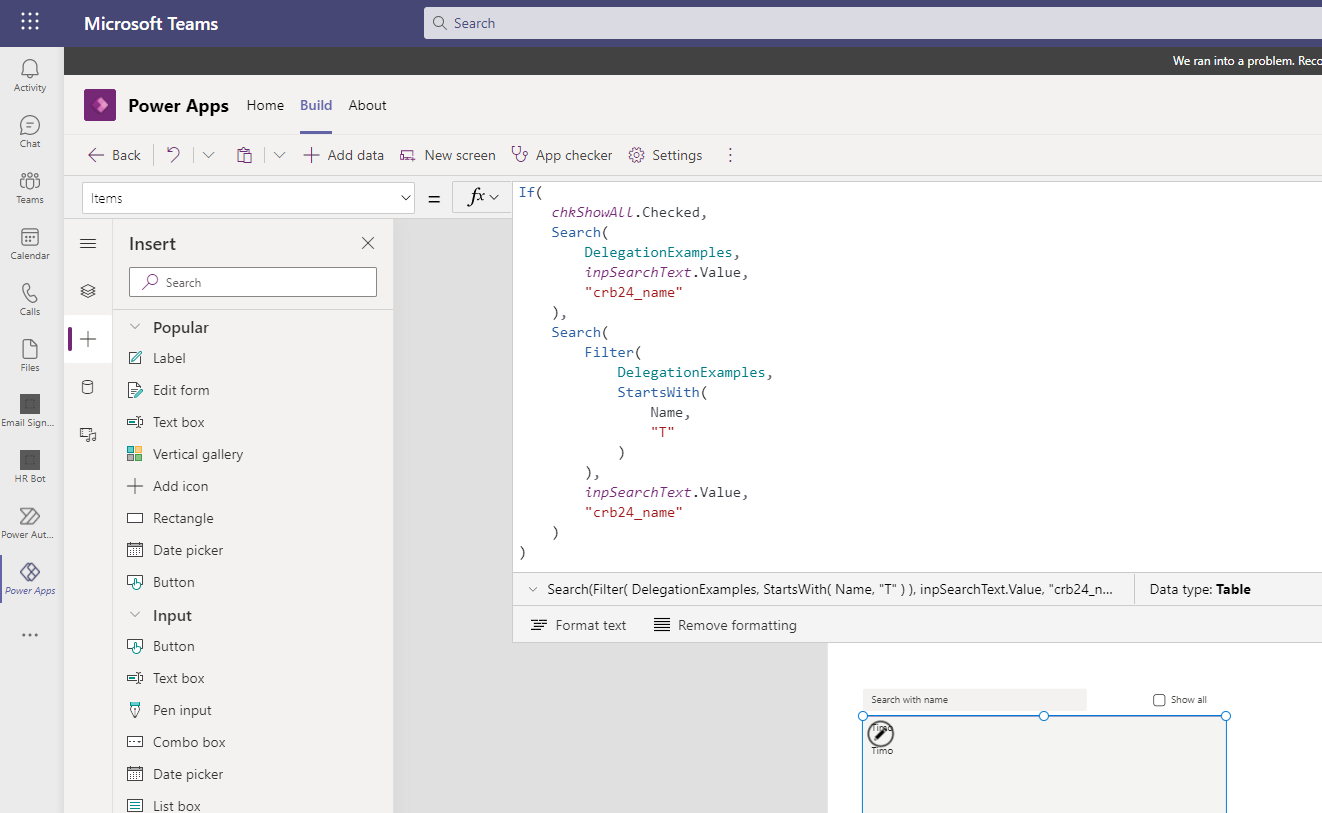Open the Tree view layers icon
This screenshot has width=1322, height=813.
tap(88, 291)
